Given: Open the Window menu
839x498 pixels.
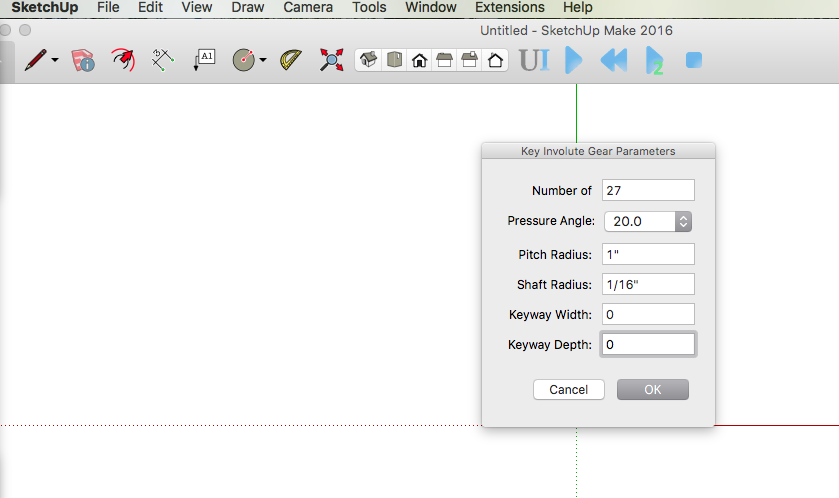Looking at the screenshot, I should (431, 7).
